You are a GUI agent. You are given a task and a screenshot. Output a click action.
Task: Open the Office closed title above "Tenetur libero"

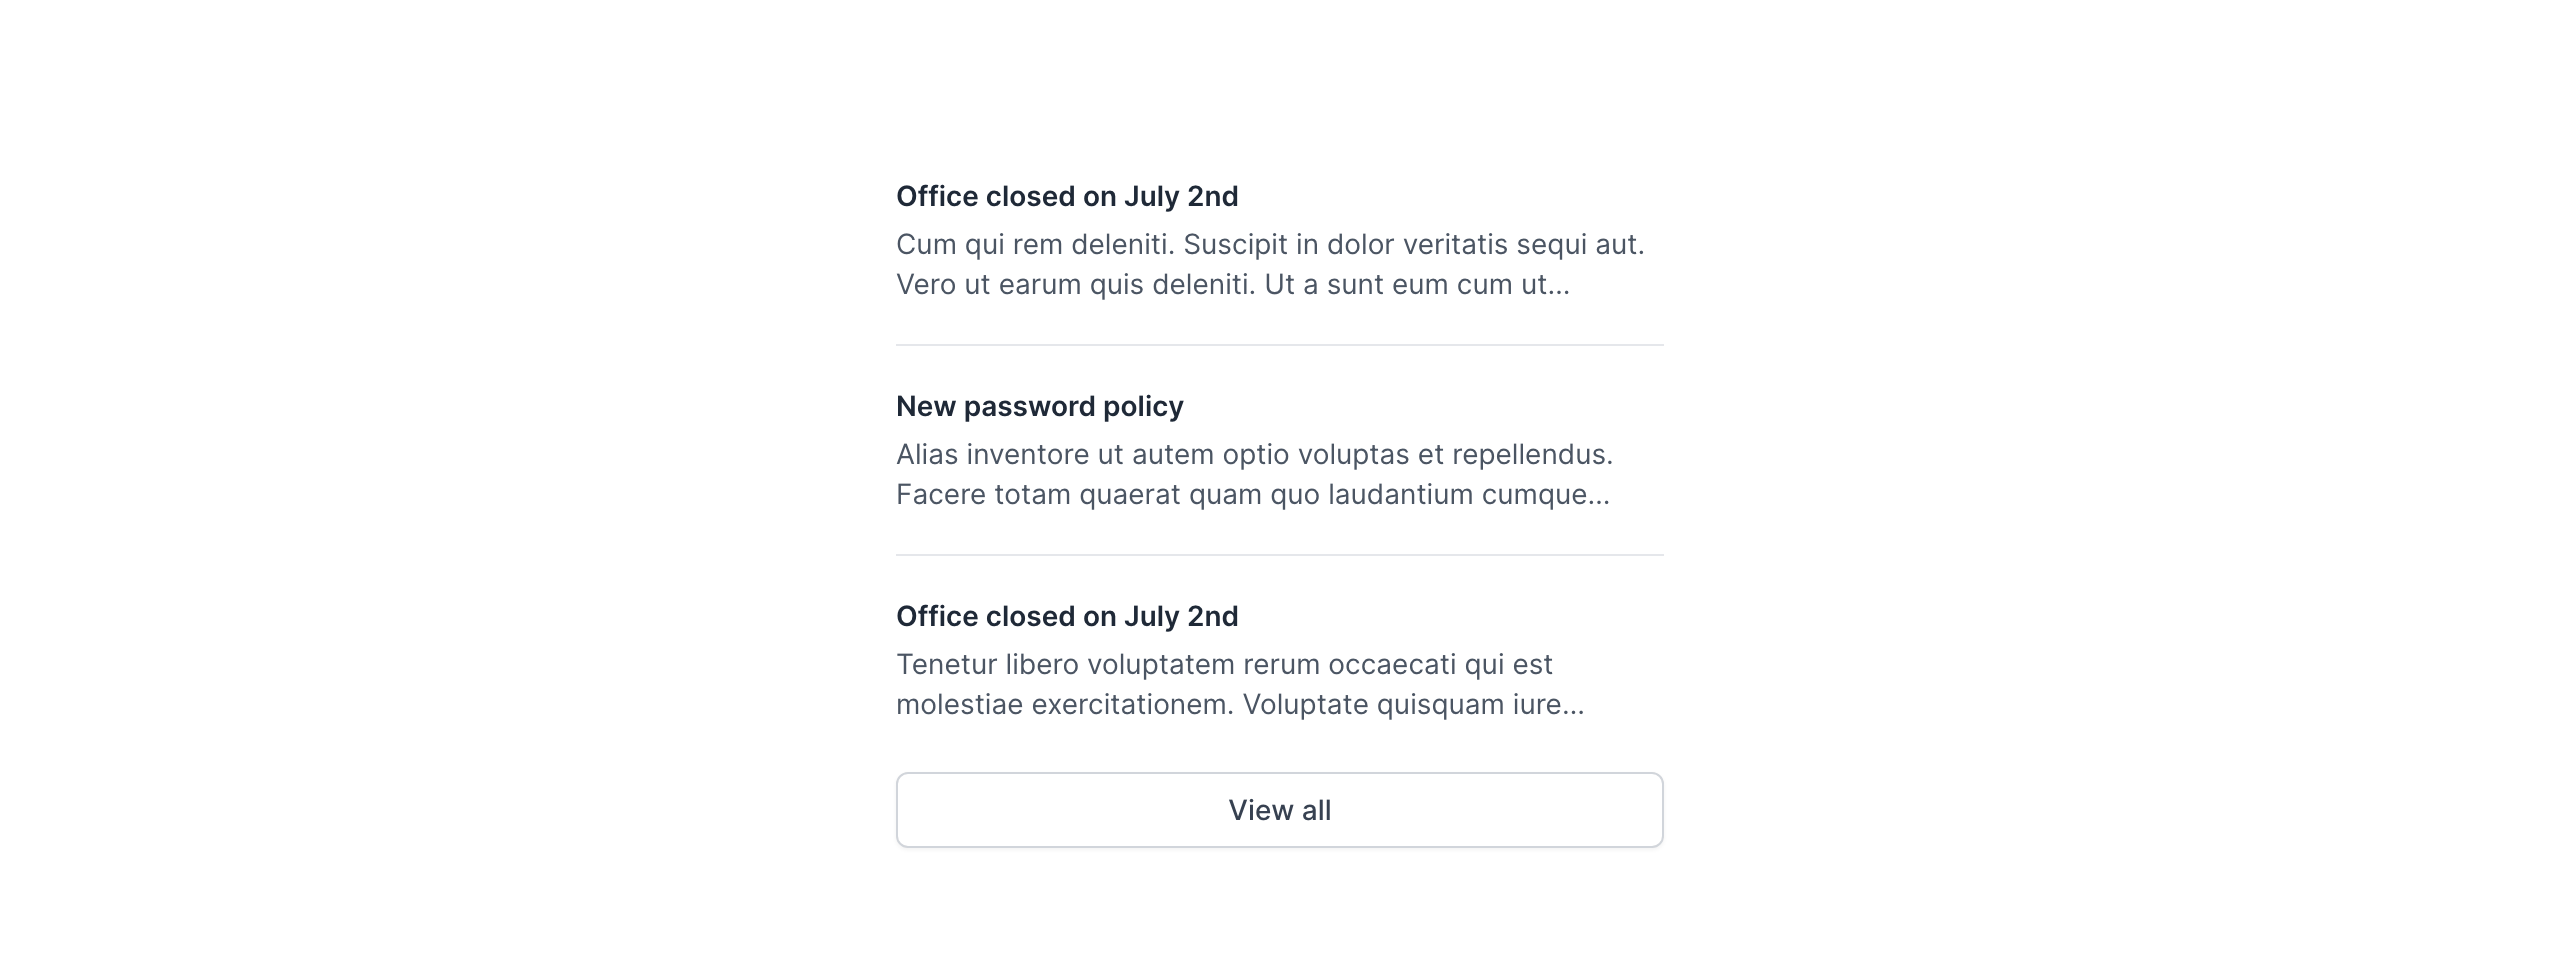pos(1066,616)
